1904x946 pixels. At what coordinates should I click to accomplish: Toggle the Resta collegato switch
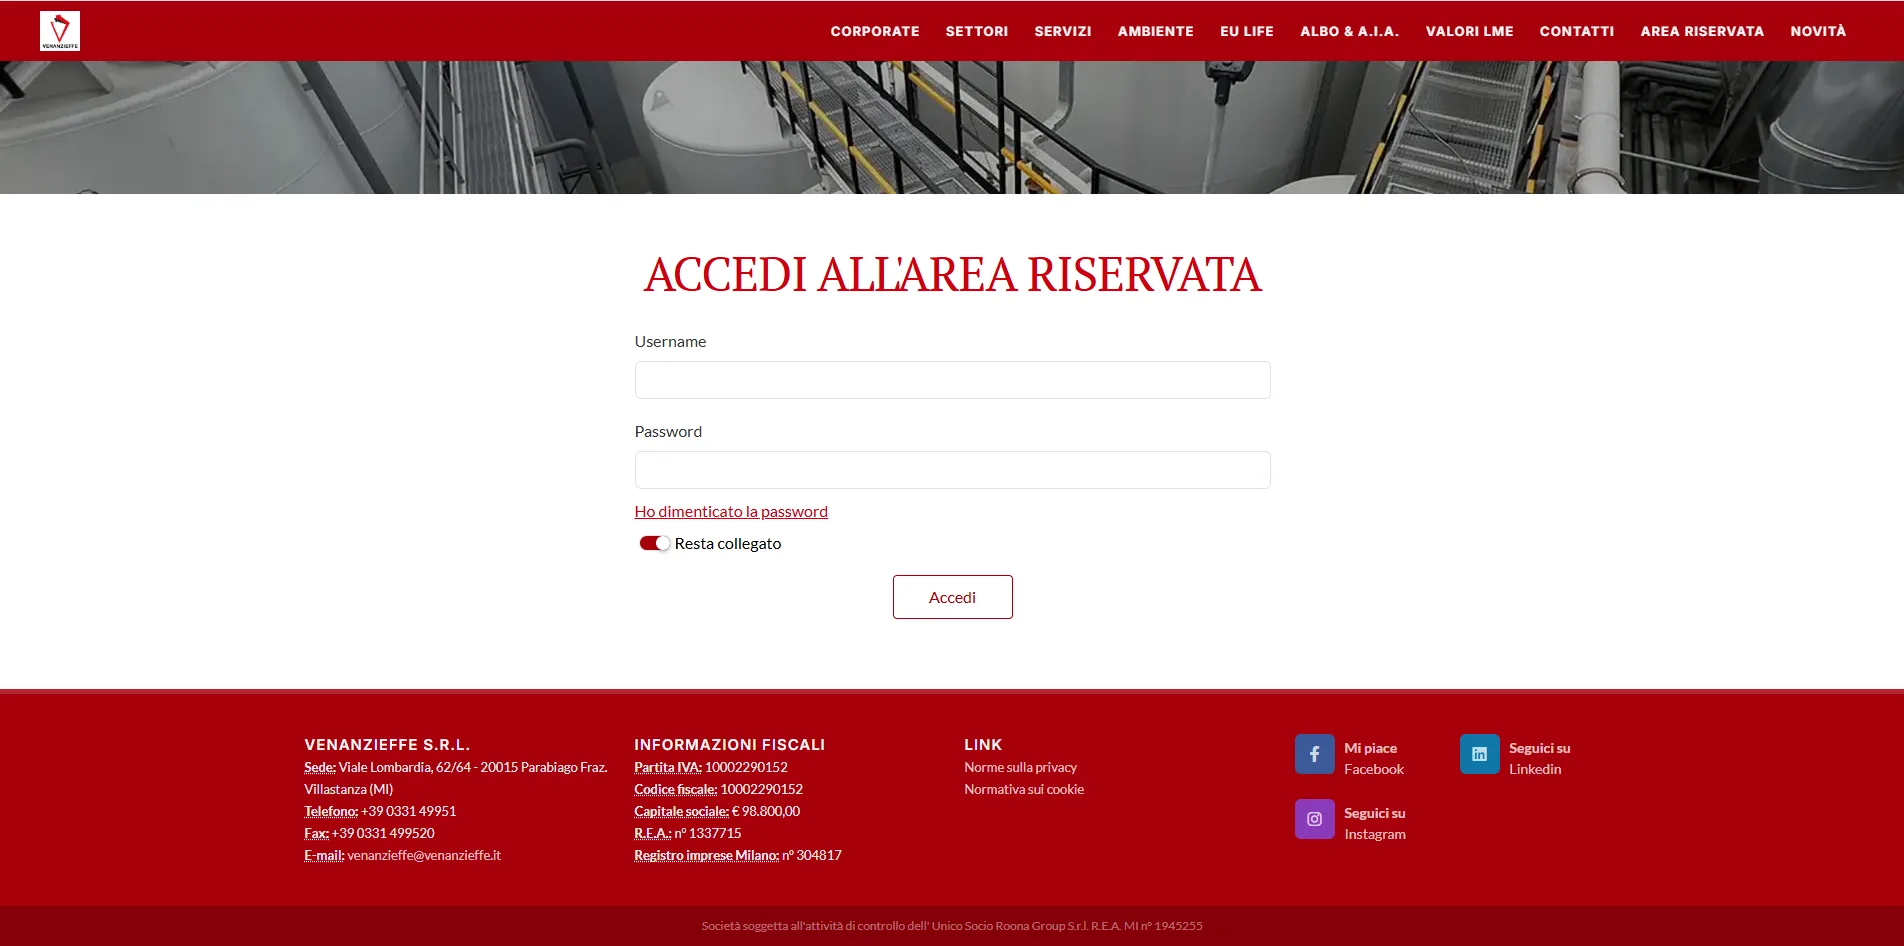[x=655, y=543]
